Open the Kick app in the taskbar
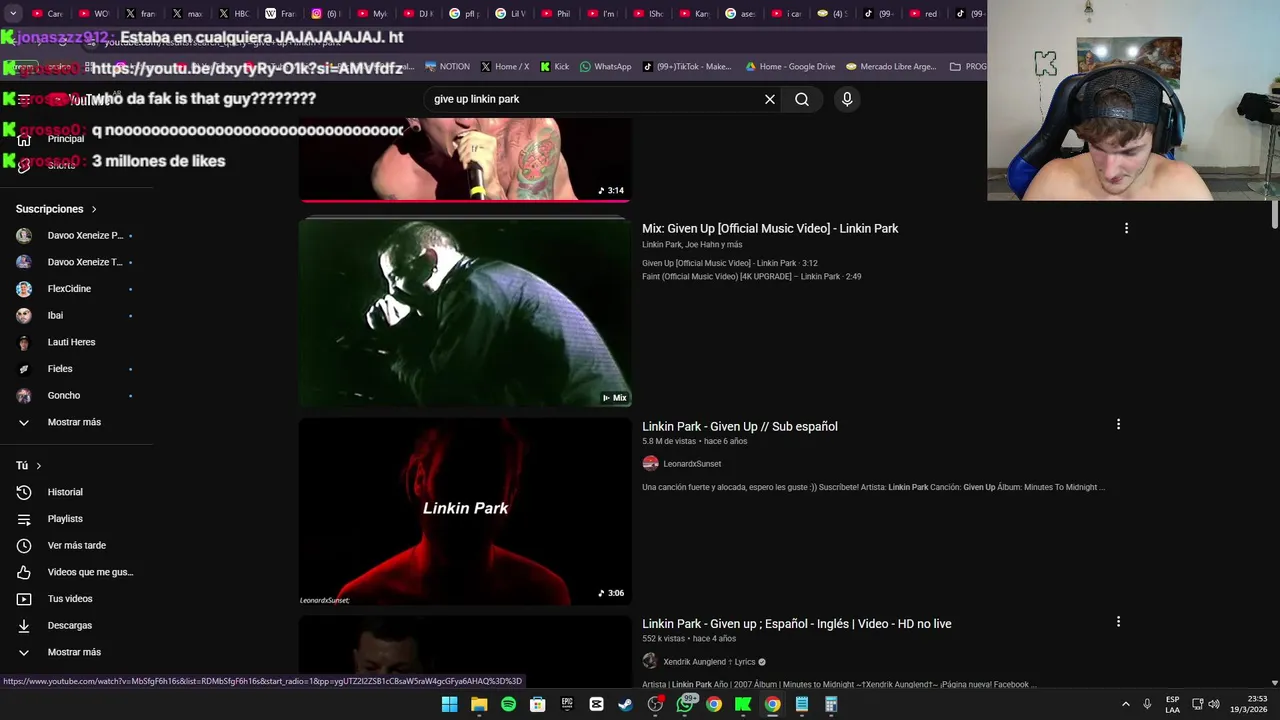 click(743, 704)
